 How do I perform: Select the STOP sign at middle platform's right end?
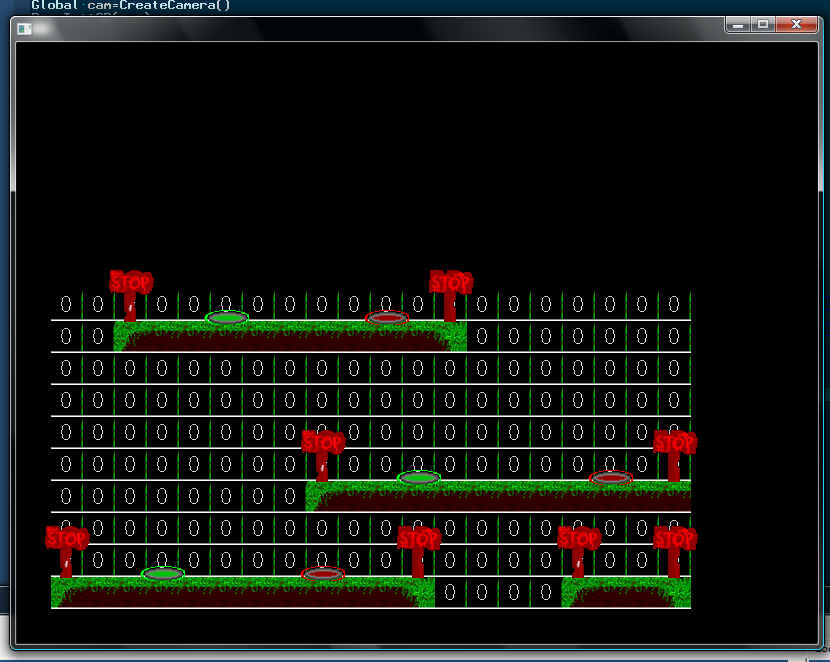pyautogui.click(x=674, y=443)
